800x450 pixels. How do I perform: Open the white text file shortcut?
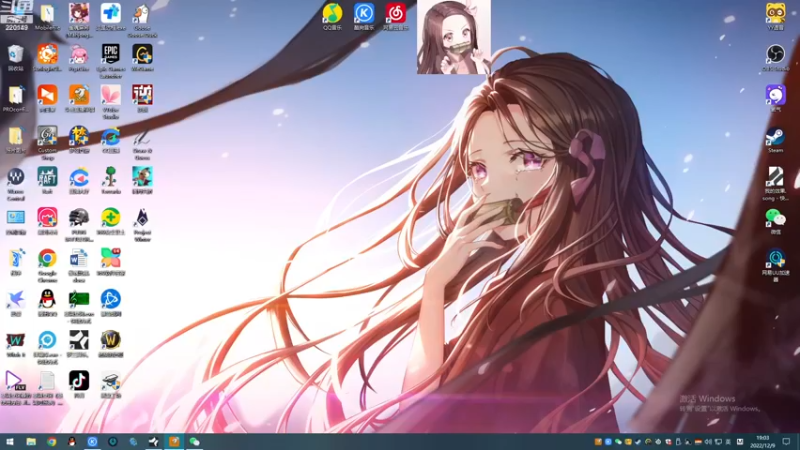47,381
